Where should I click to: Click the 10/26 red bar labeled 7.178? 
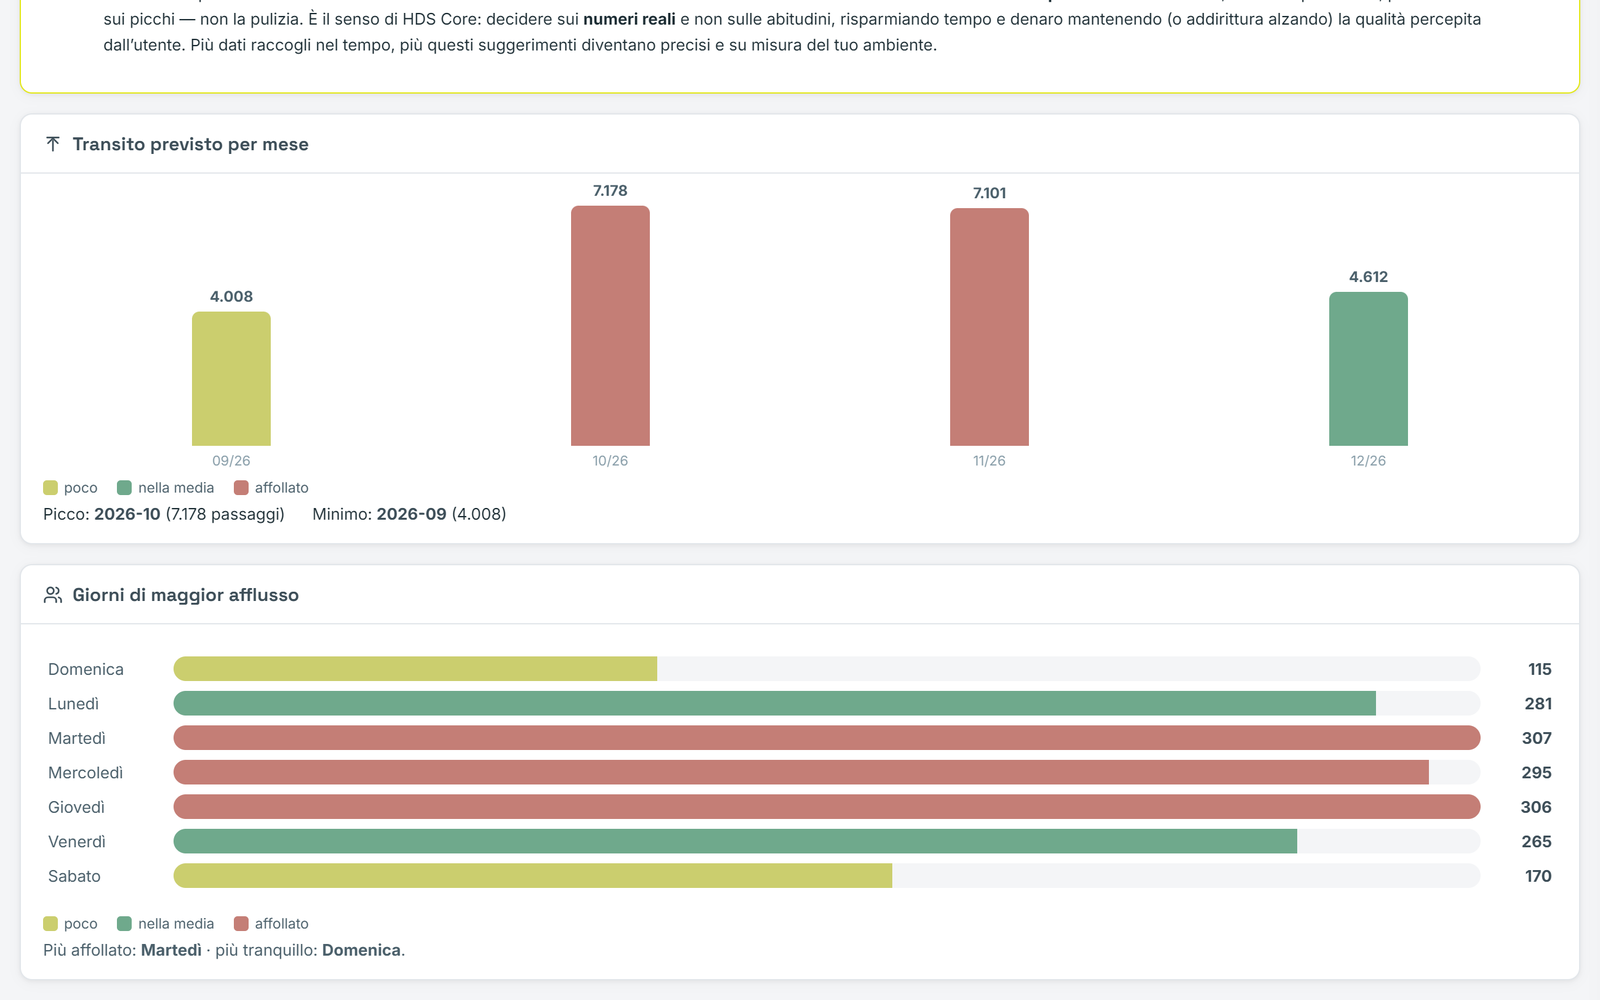610,326
